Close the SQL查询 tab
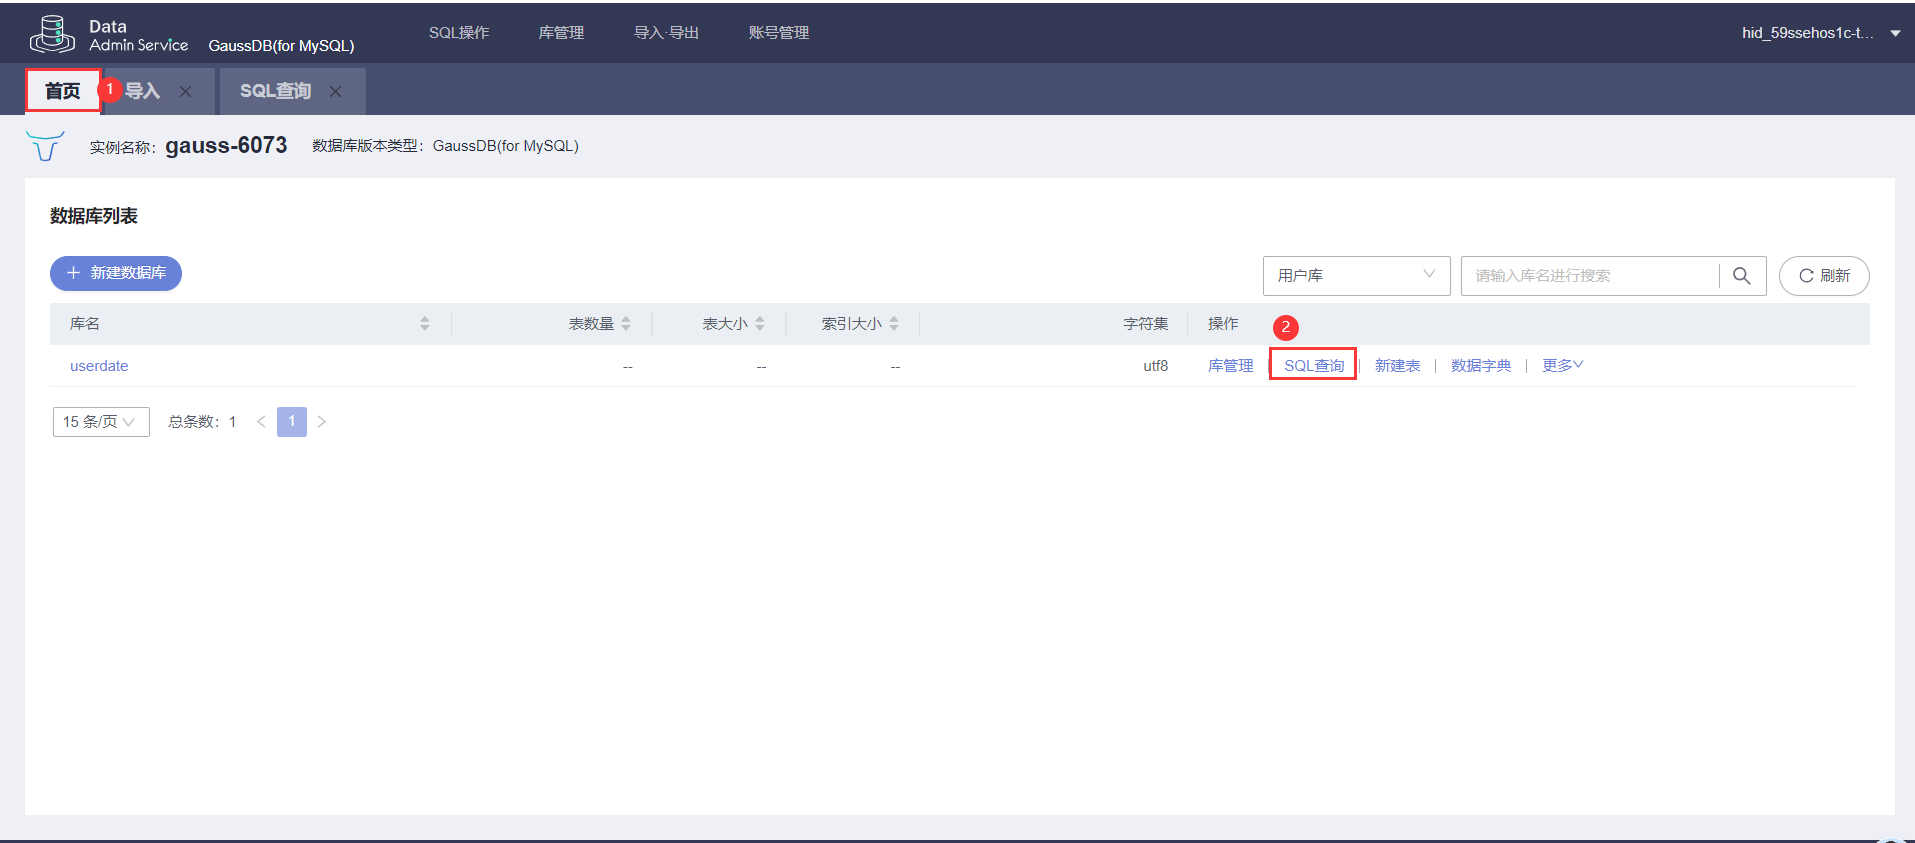Image resolution: width=1915 pixels, height=843 pixels. point(335,92)
